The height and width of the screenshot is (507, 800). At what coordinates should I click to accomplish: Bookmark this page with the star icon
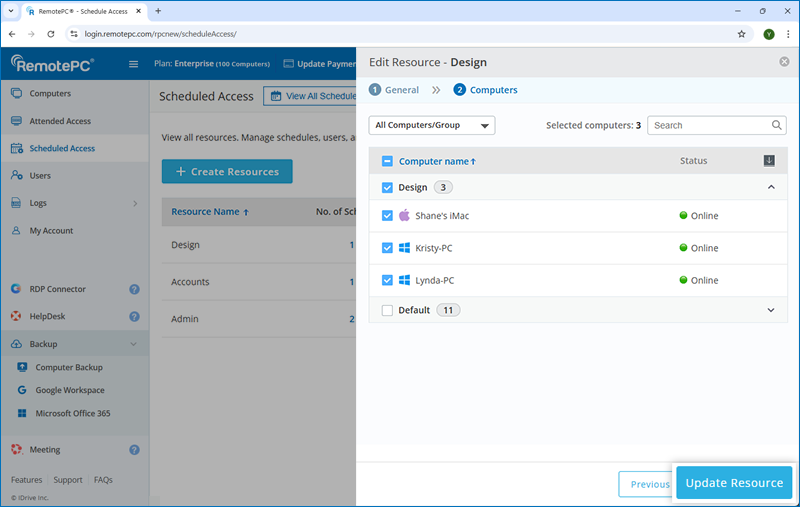click(x=741, y=33)
